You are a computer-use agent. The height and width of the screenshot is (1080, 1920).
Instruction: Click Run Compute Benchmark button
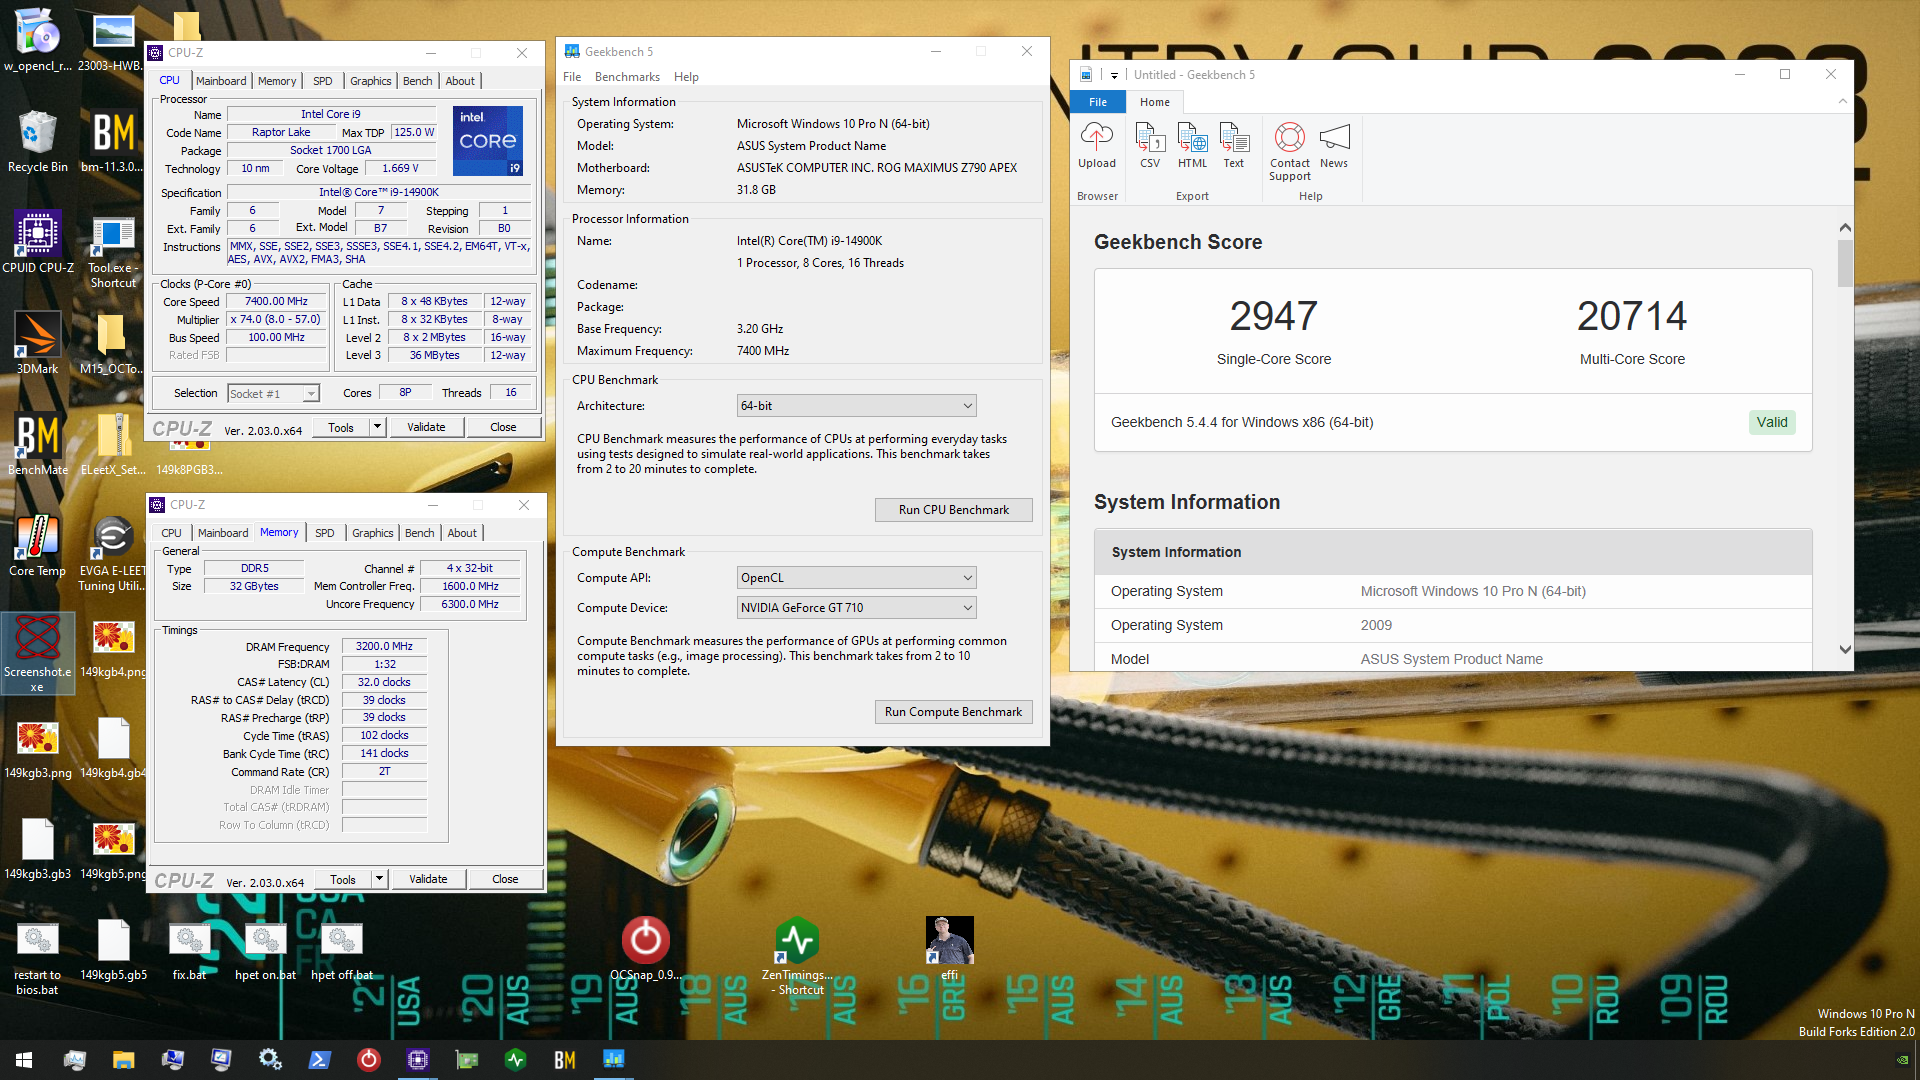coord(953,712)
